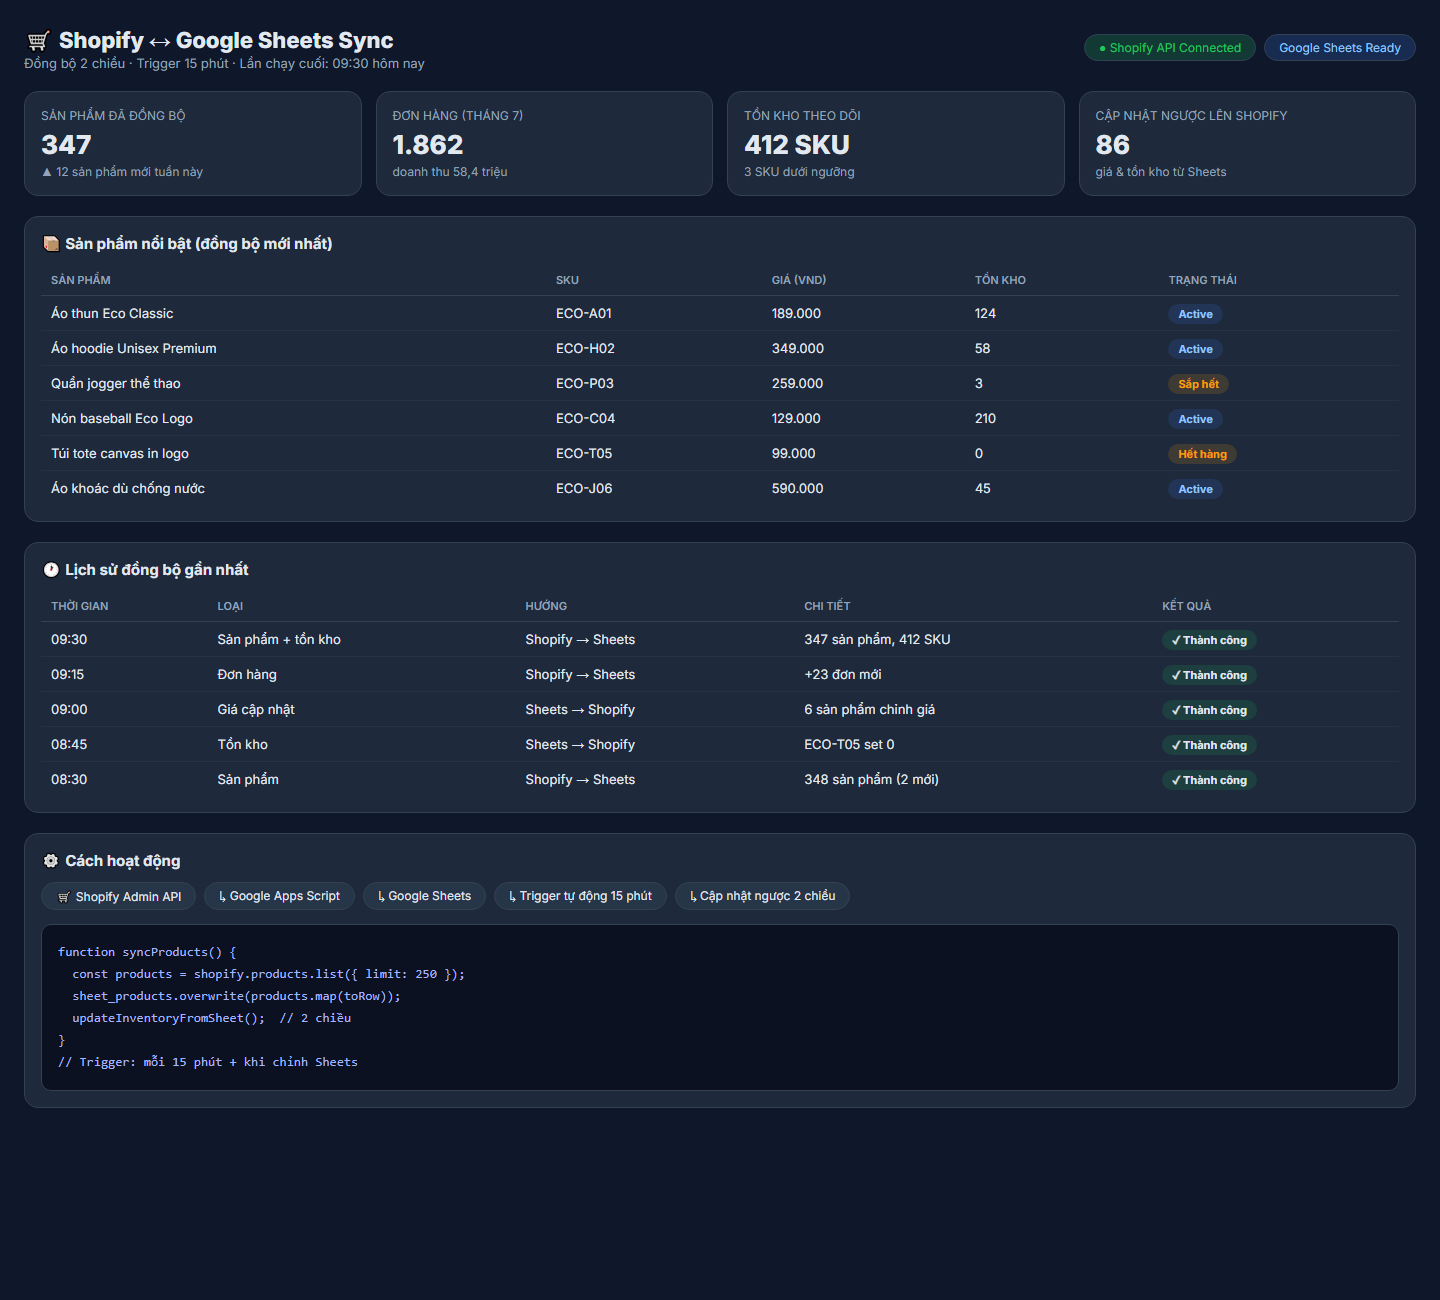
Task: Click the code comment about Trigger mỗi 15 phút
Action: click(208, 1062)
